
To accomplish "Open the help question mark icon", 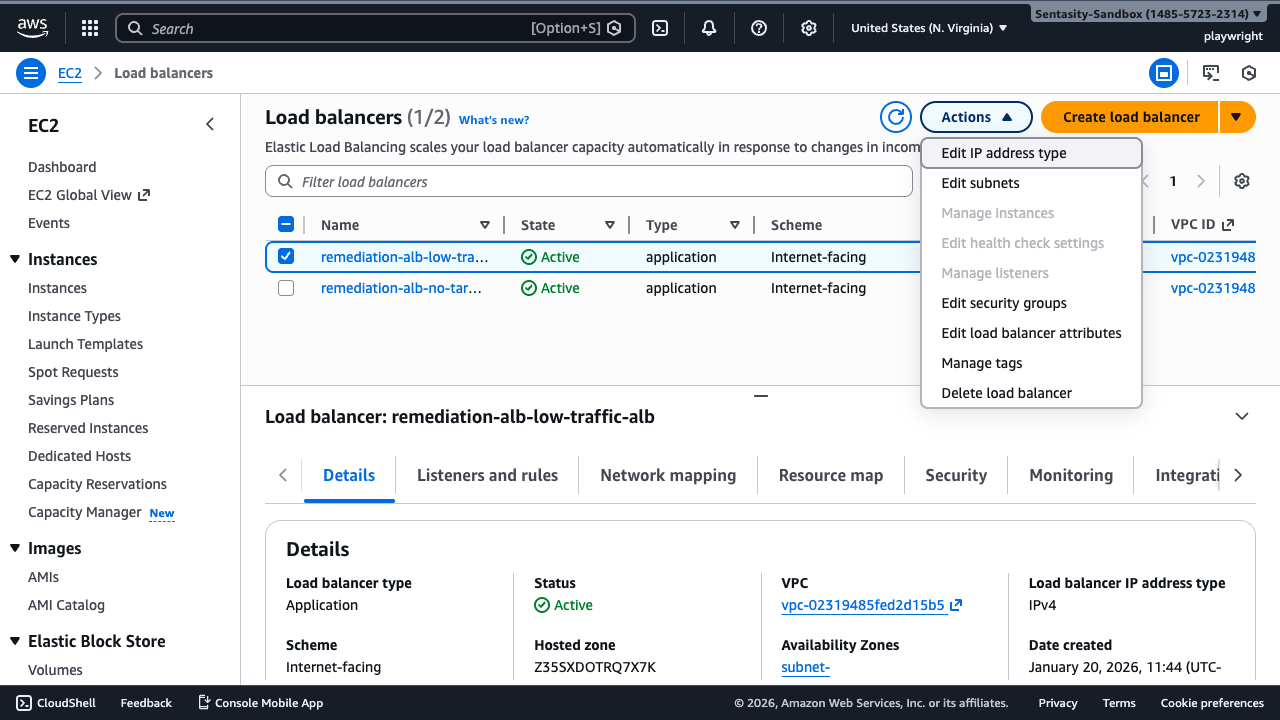I will point(759,28).
